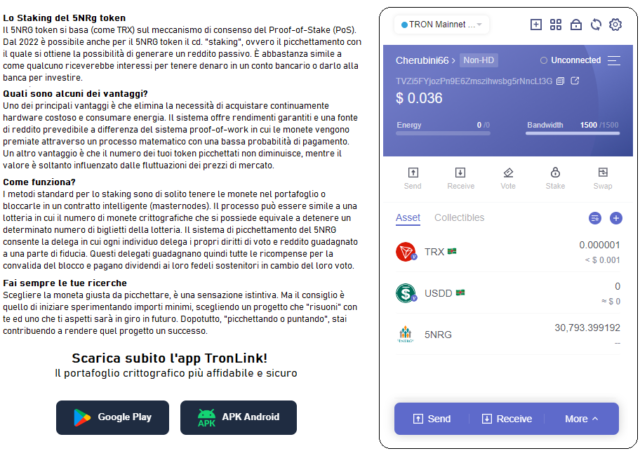Click the APK Android download button
The image size is (640, 451).
238,417
